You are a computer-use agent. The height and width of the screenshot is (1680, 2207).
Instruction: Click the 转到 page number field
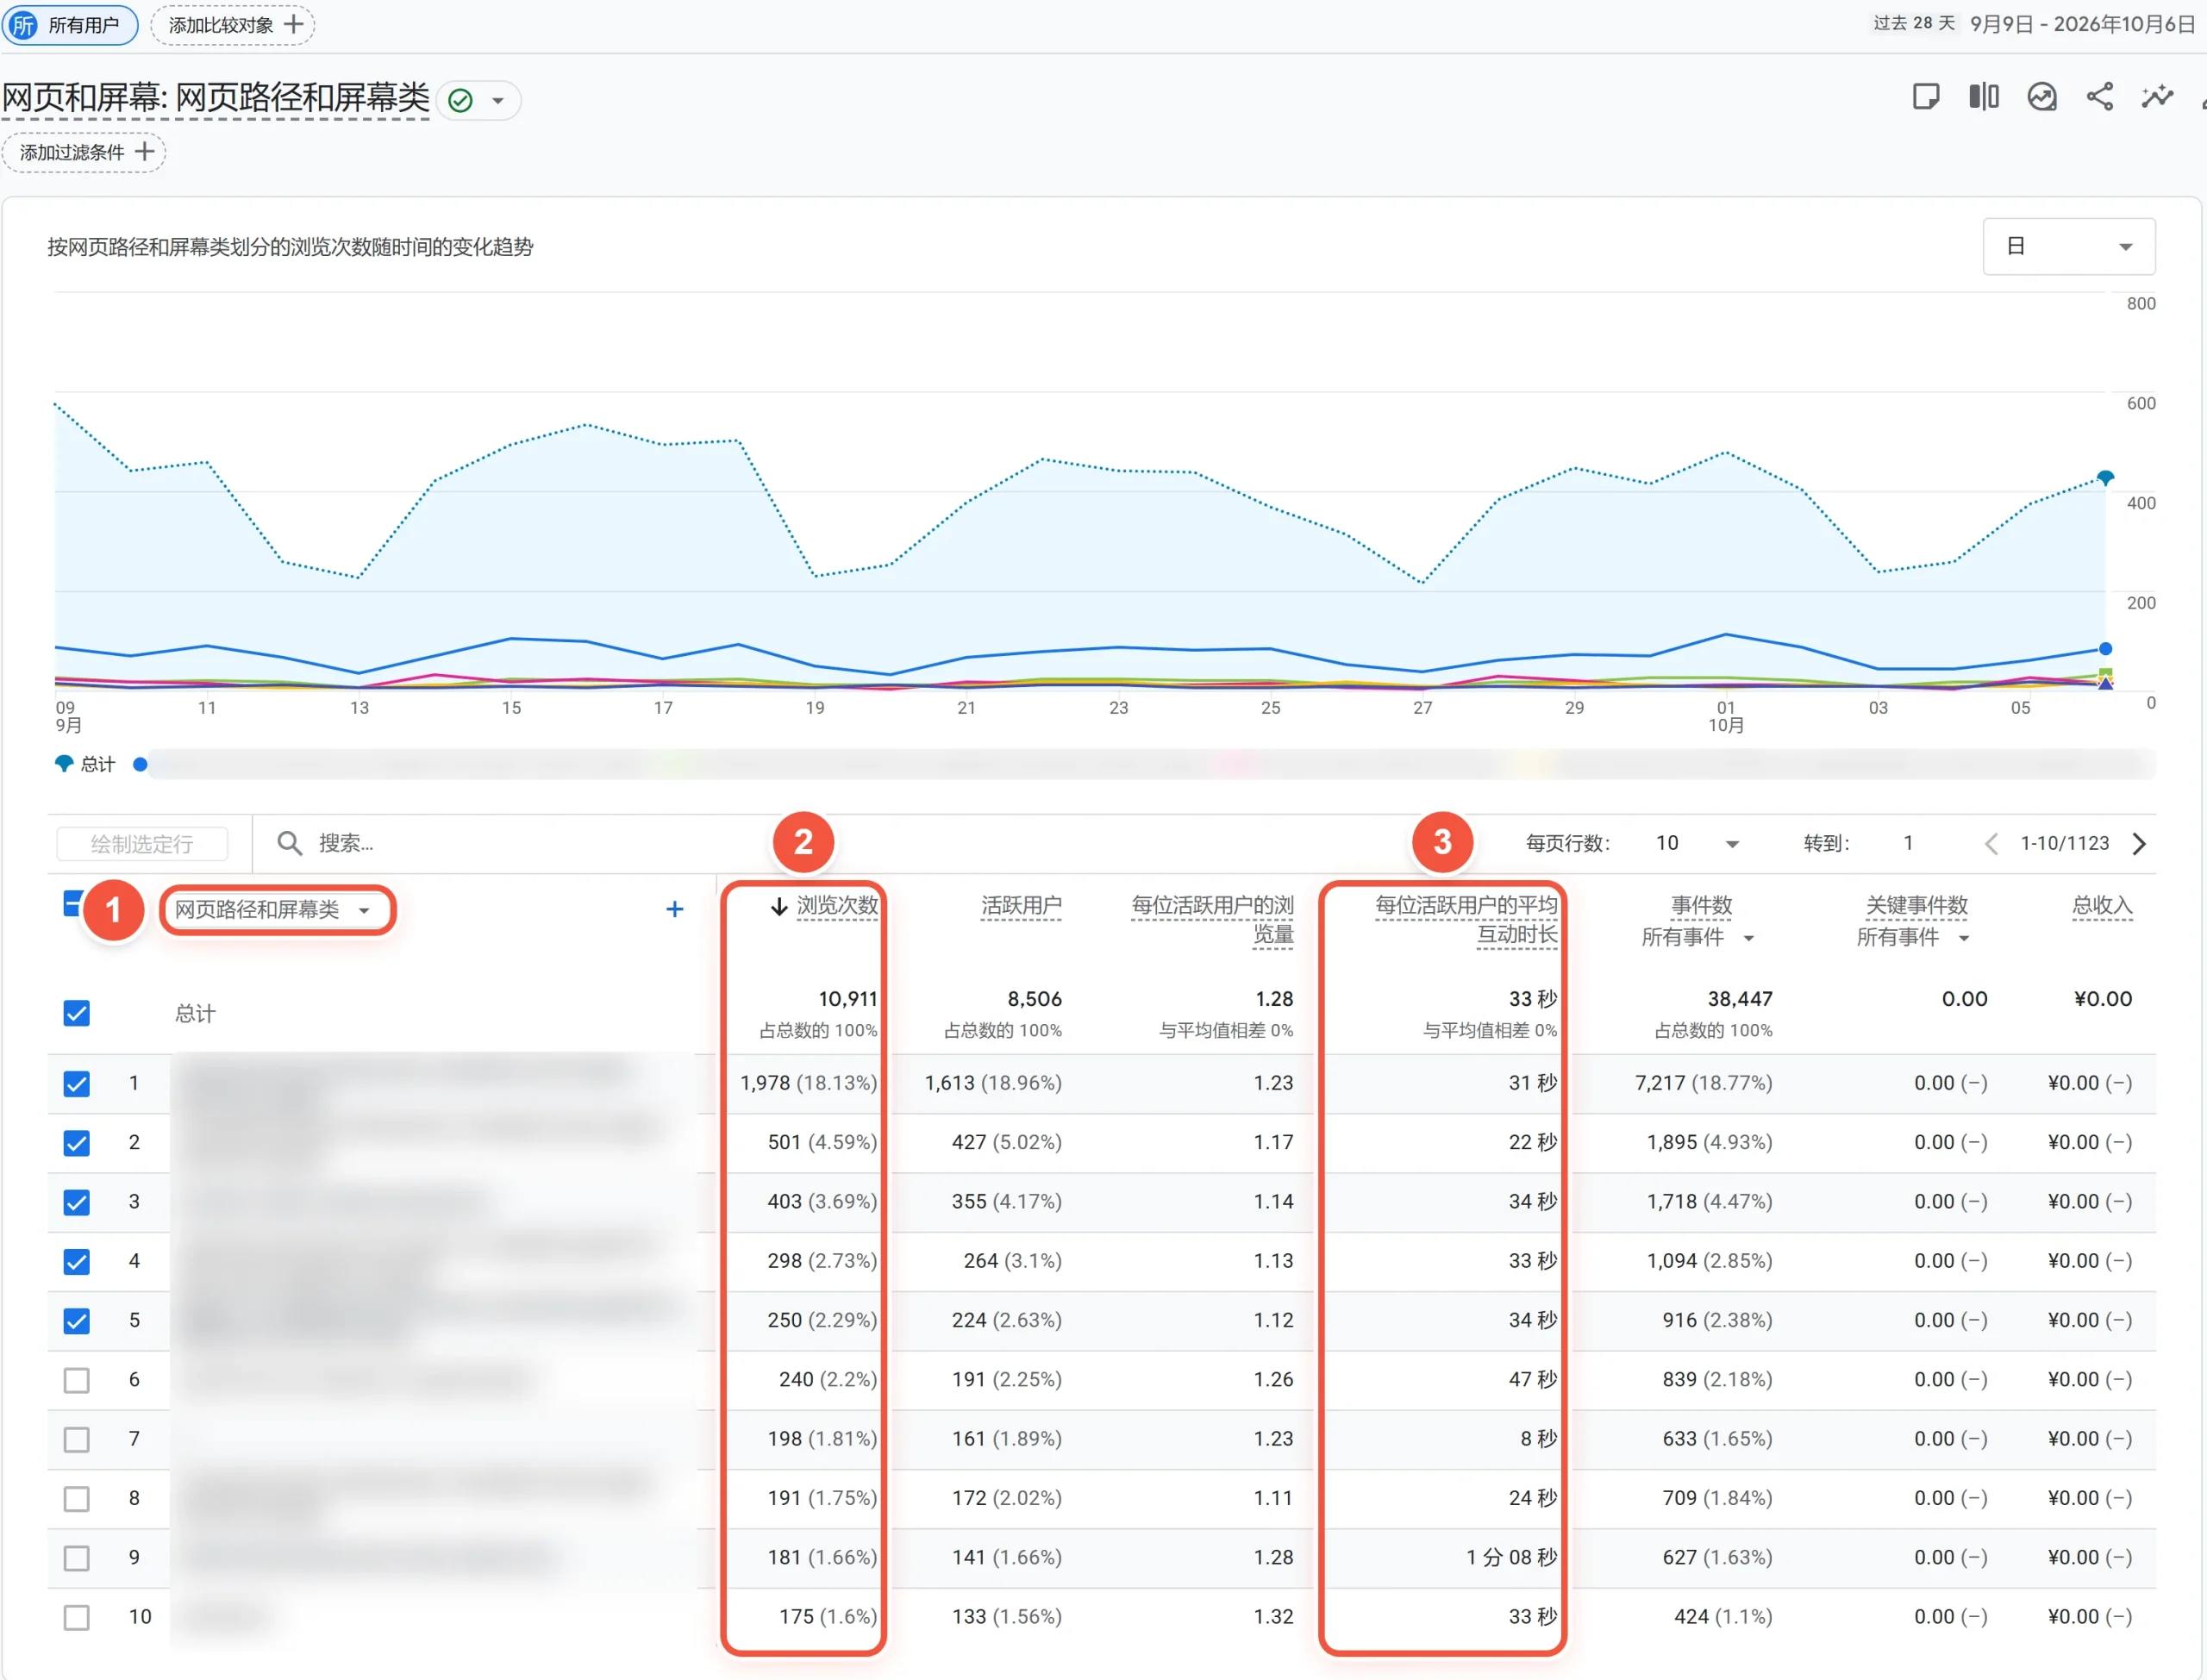[1909, 844]
